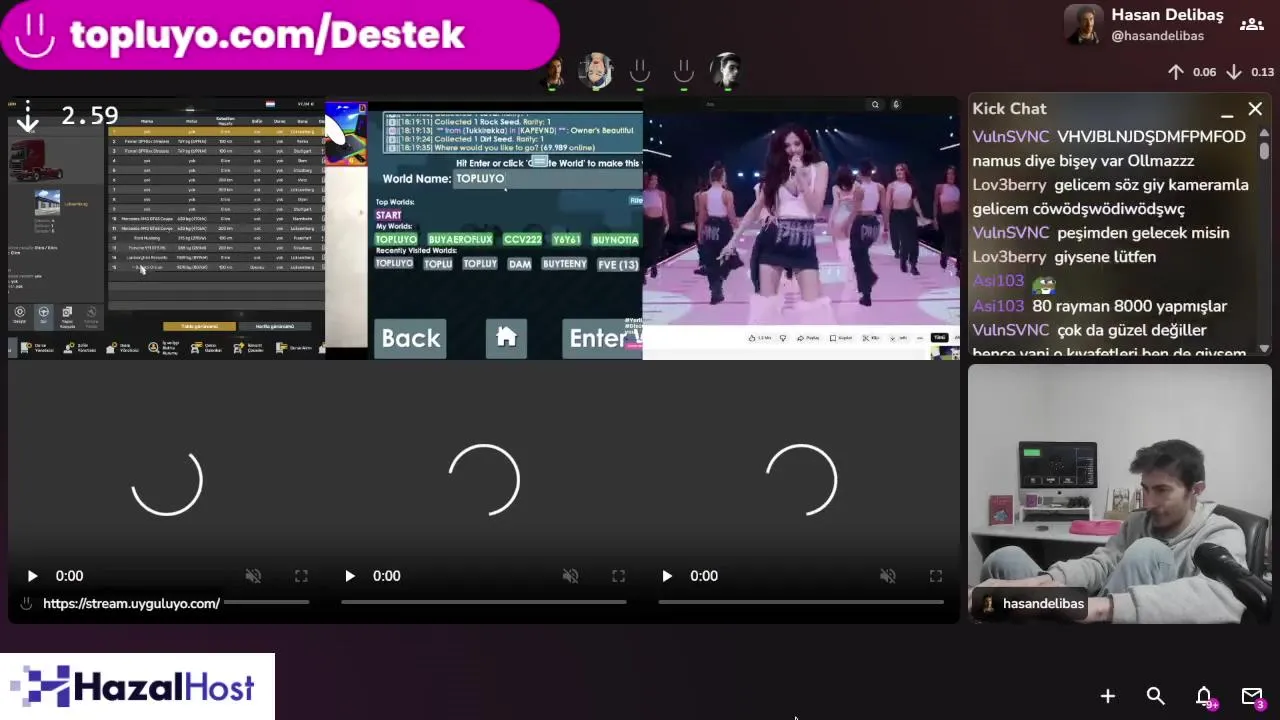Play the right loading video player
1280x720 pixels.
[667, 576]
